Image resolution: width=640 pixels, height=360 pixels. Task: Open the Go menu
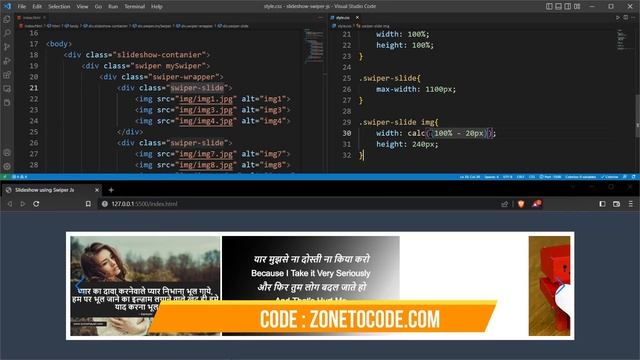tap(98, 7)
